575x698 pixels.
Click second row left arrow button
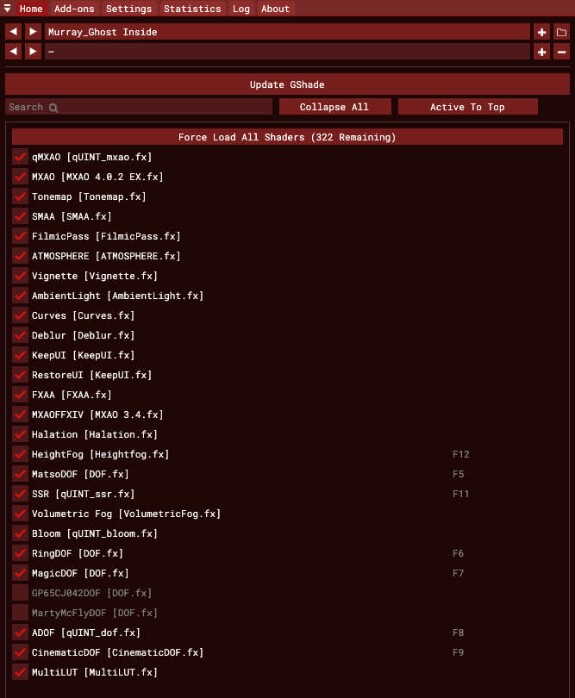tap(13, 51)
